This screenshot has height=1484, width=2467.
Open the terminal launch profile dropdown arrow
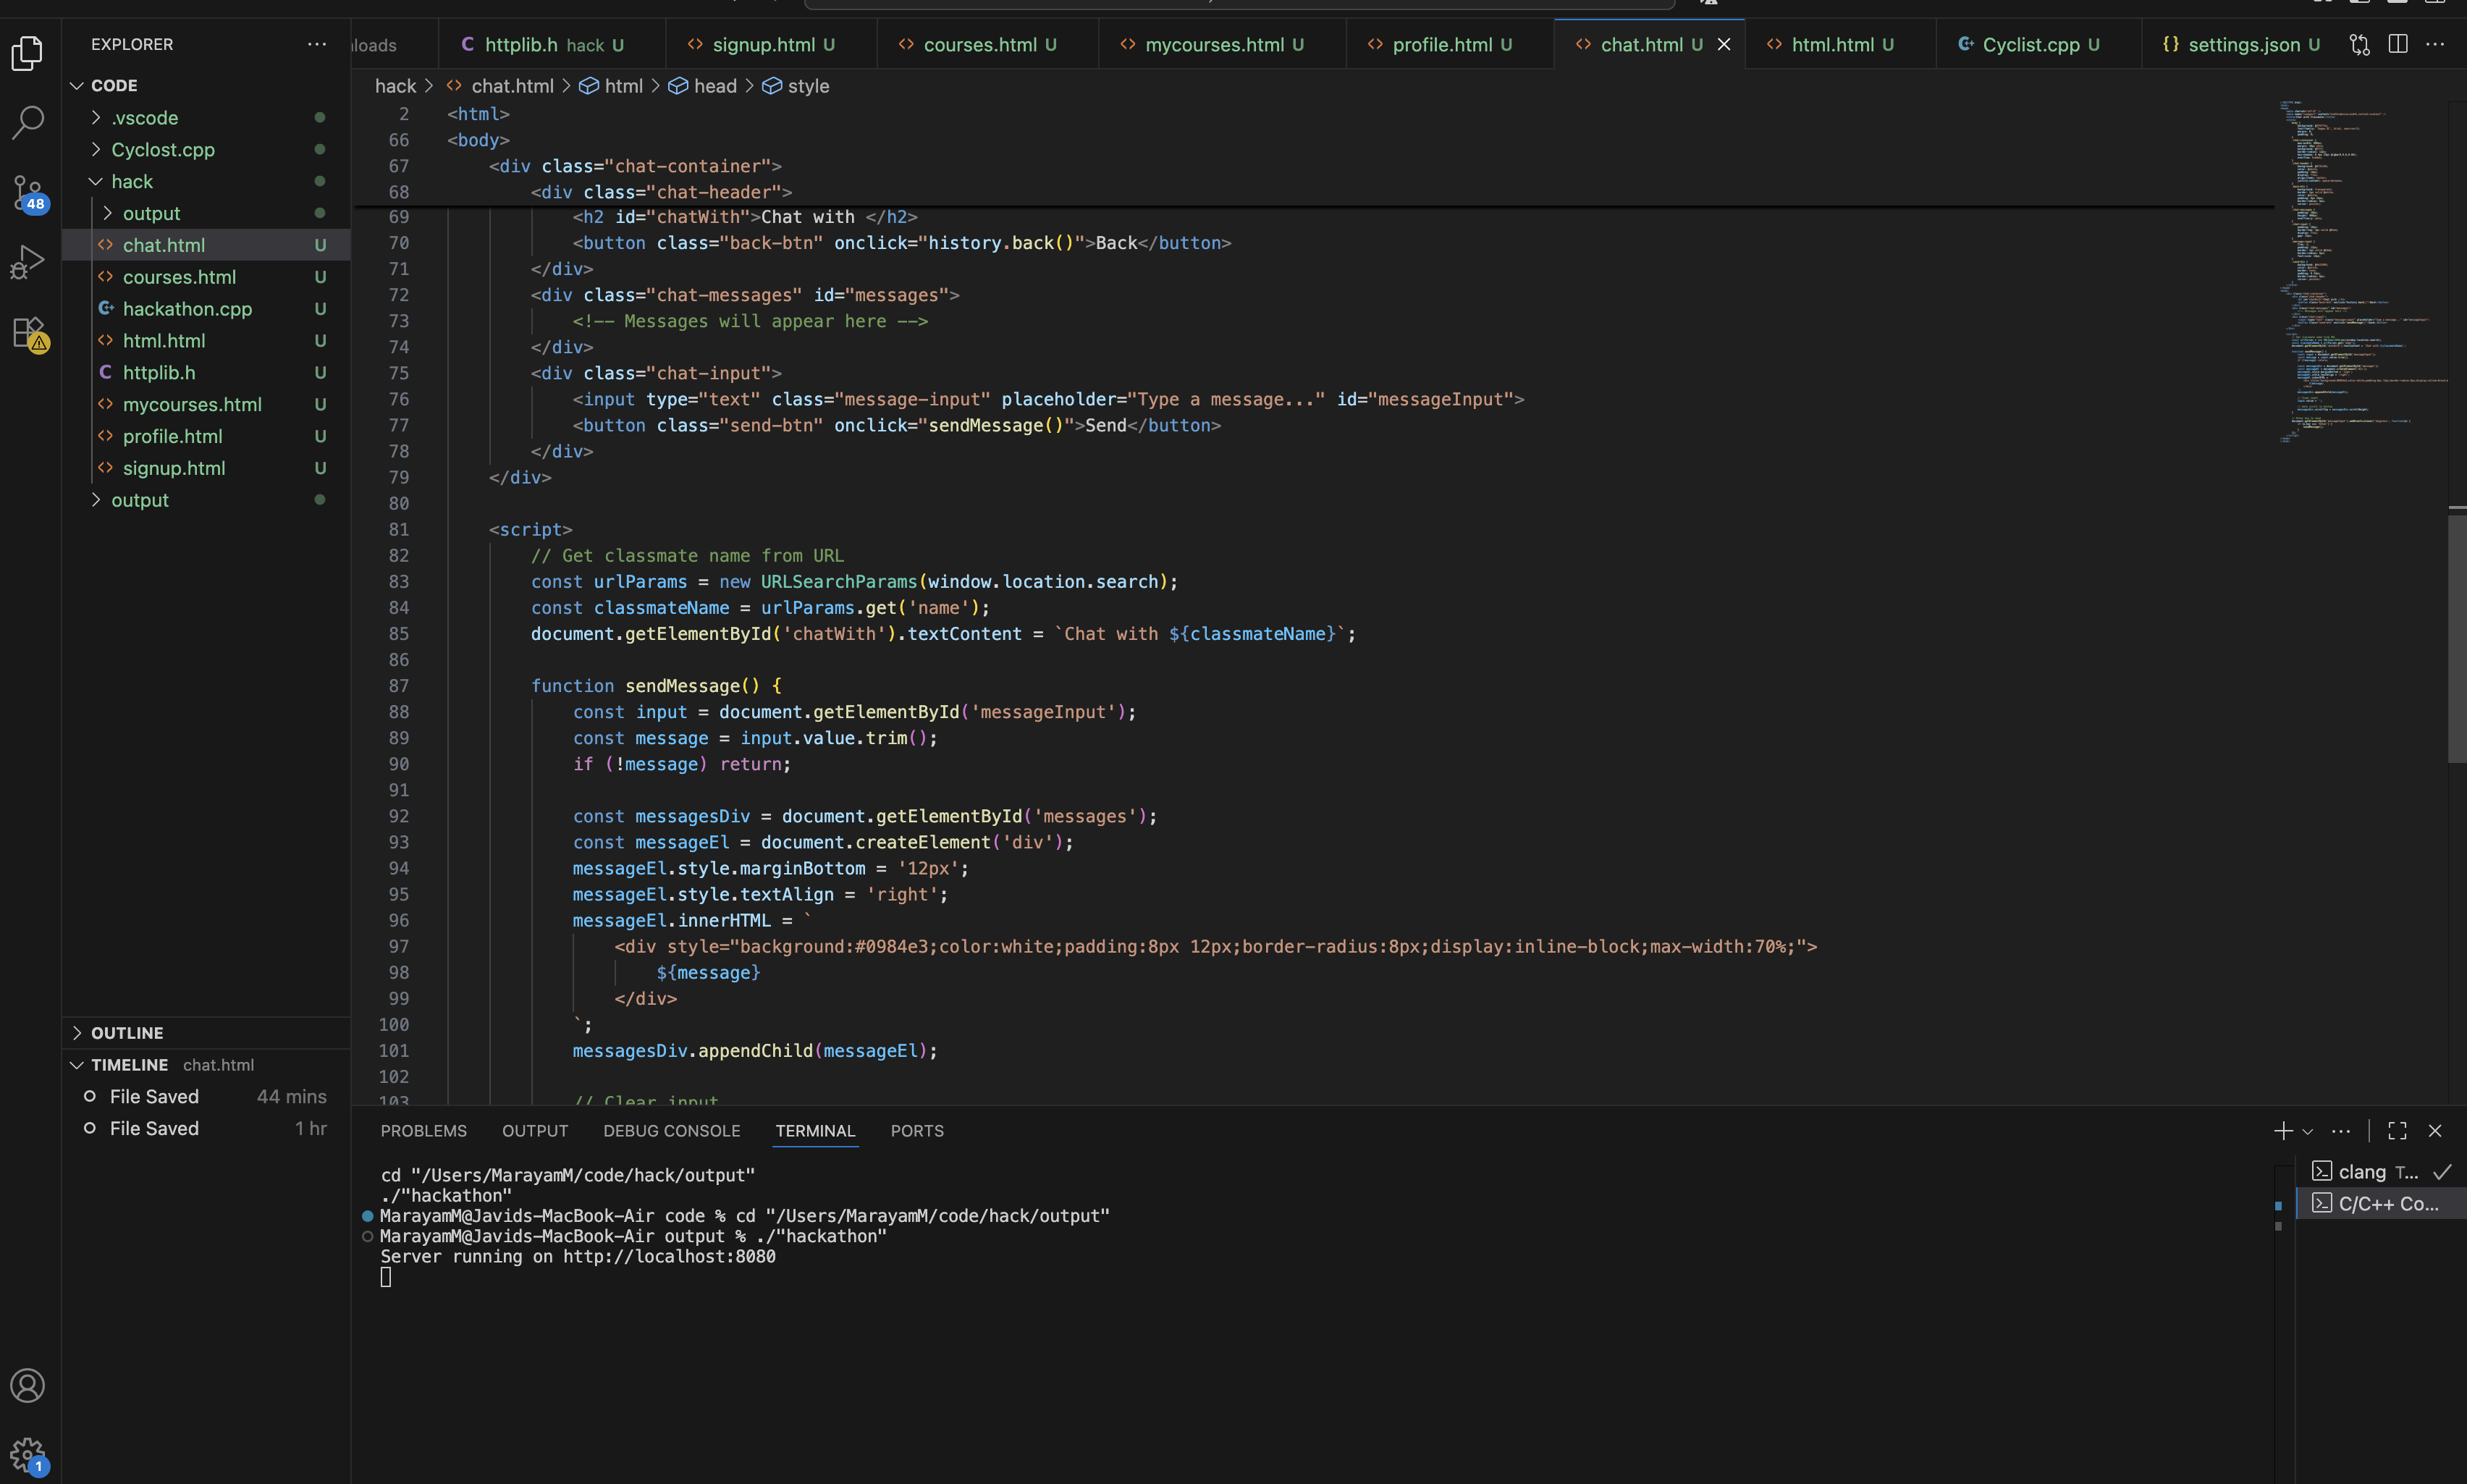2308,1131
